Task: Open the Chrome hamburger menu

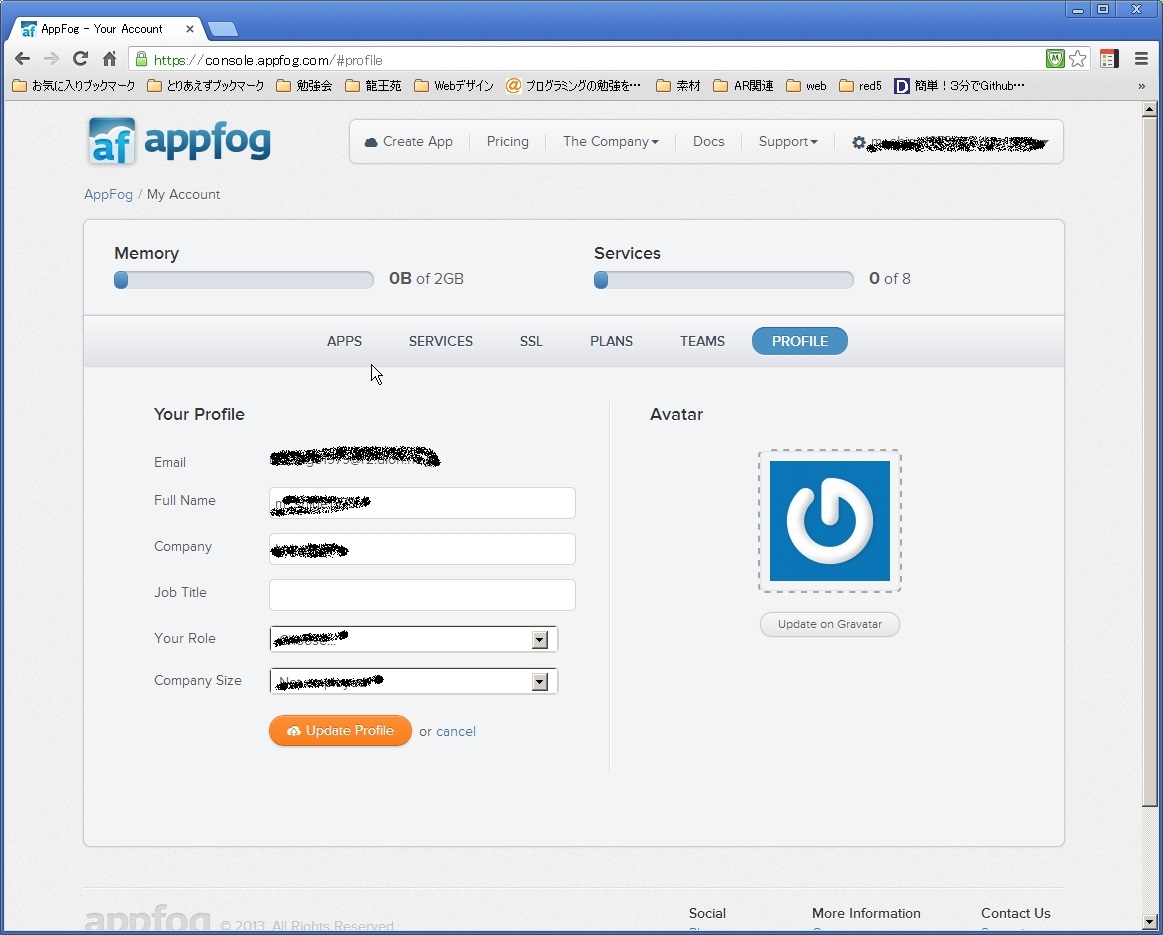Action: (1141, 59)
